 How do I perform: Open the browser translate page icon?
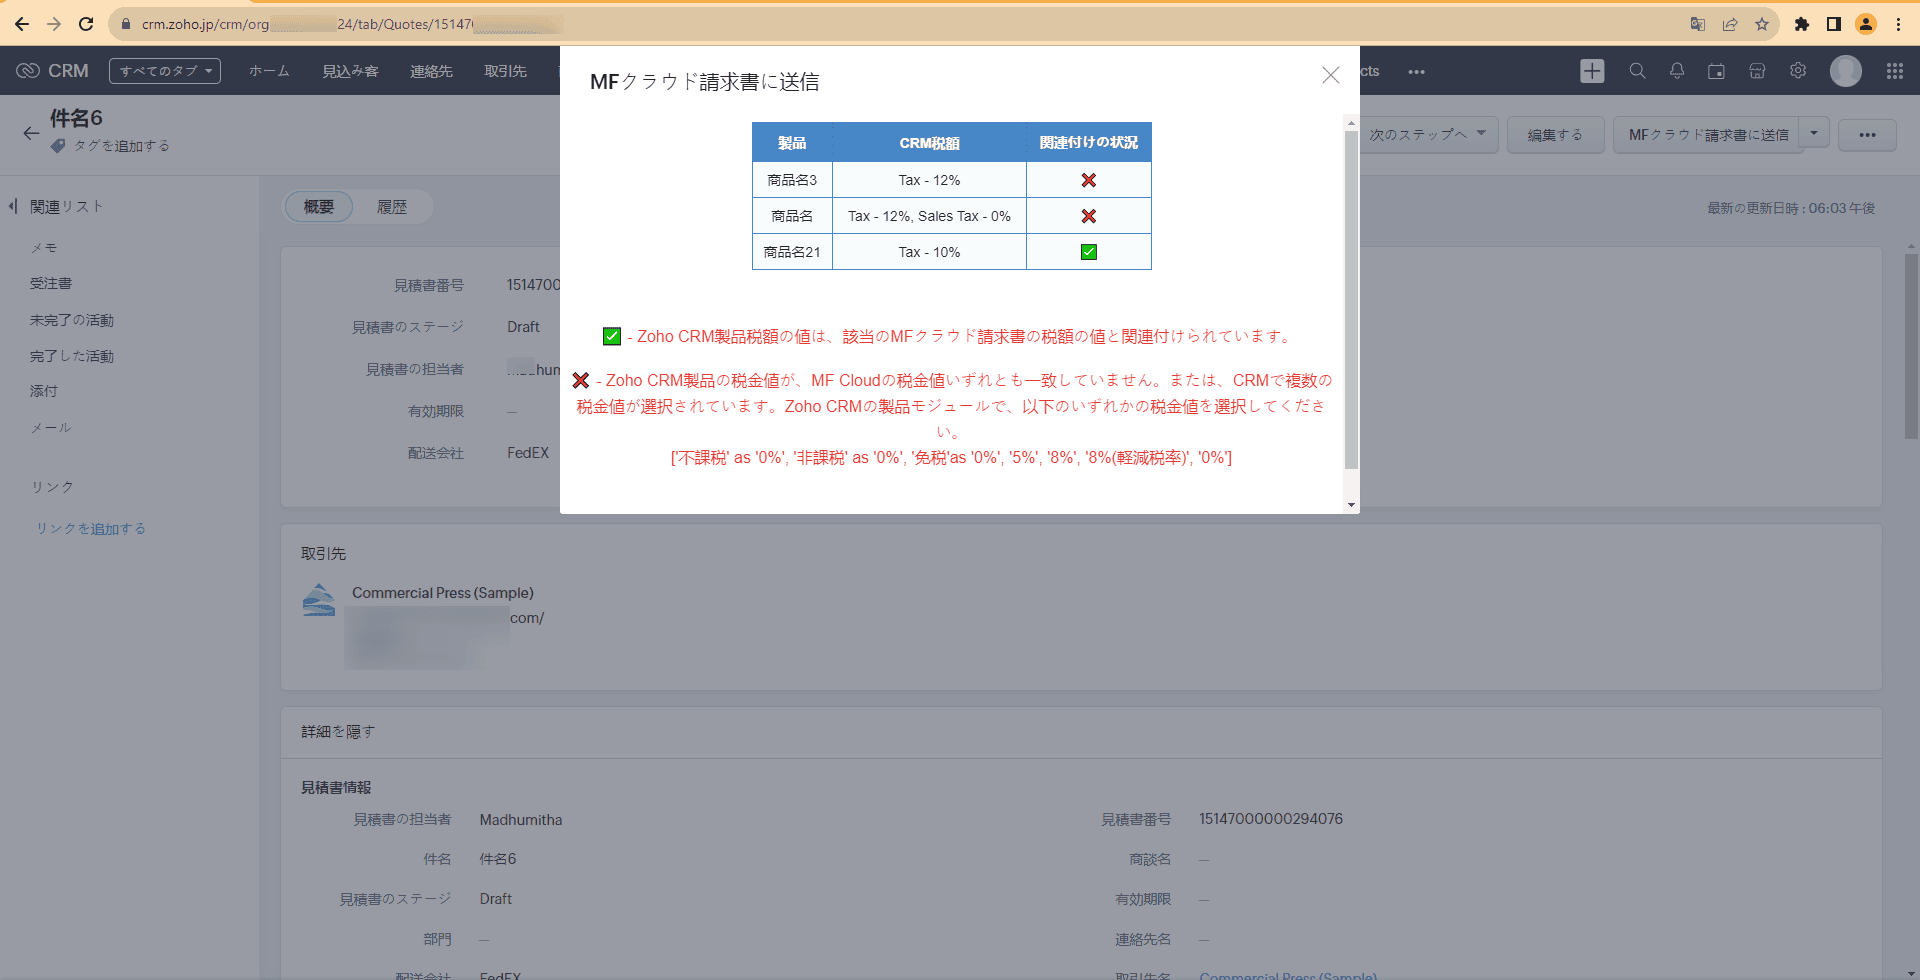point(1698,24)
